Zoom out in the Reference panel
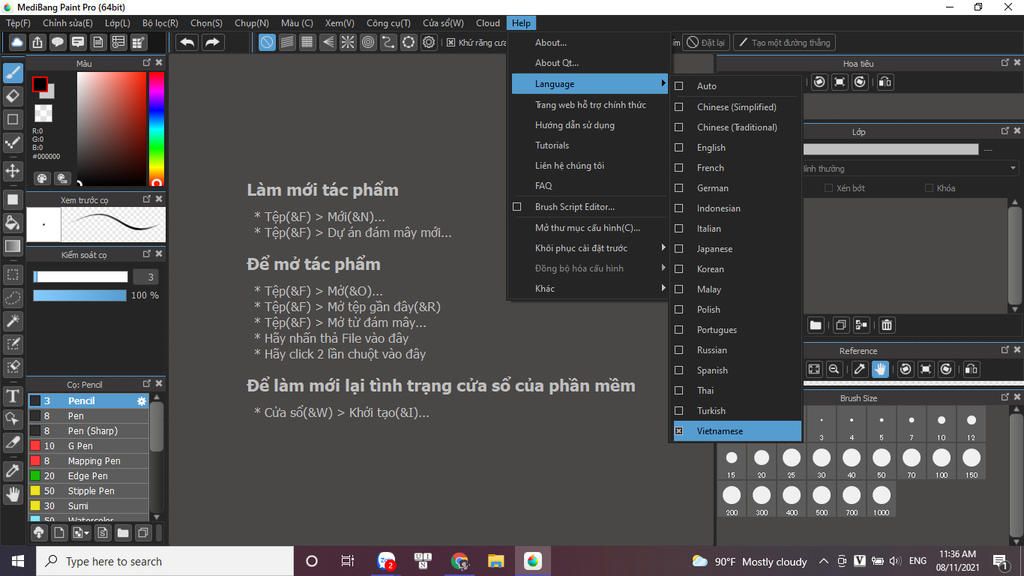The height and width of the screenshot is (576, 1024). [834, 369]
